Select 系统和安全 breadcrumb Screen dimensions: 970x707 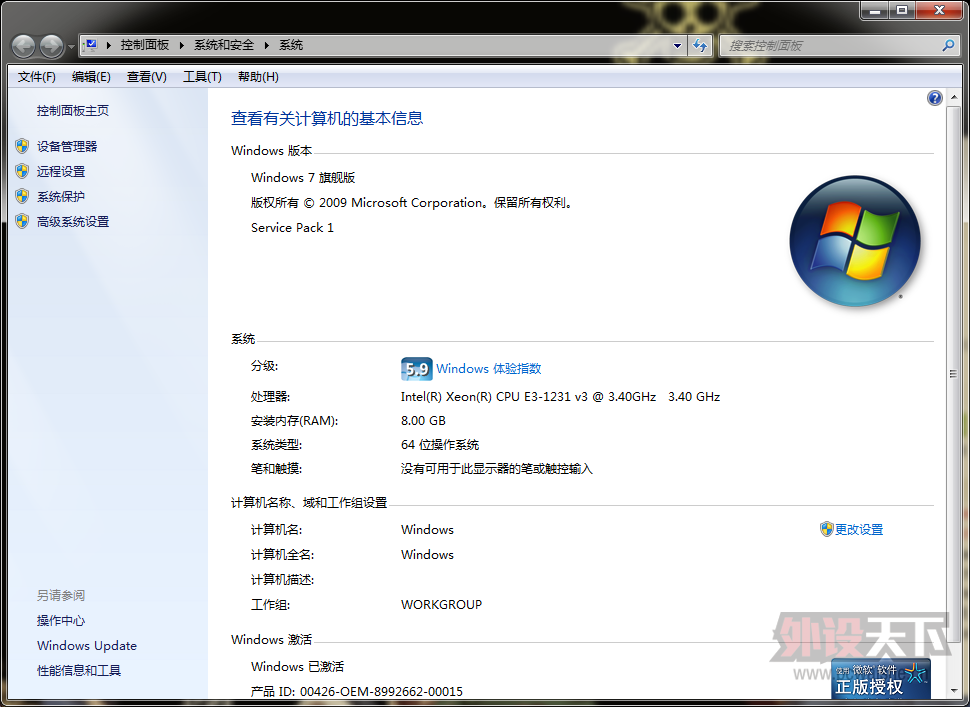click(x=224, y=45)
